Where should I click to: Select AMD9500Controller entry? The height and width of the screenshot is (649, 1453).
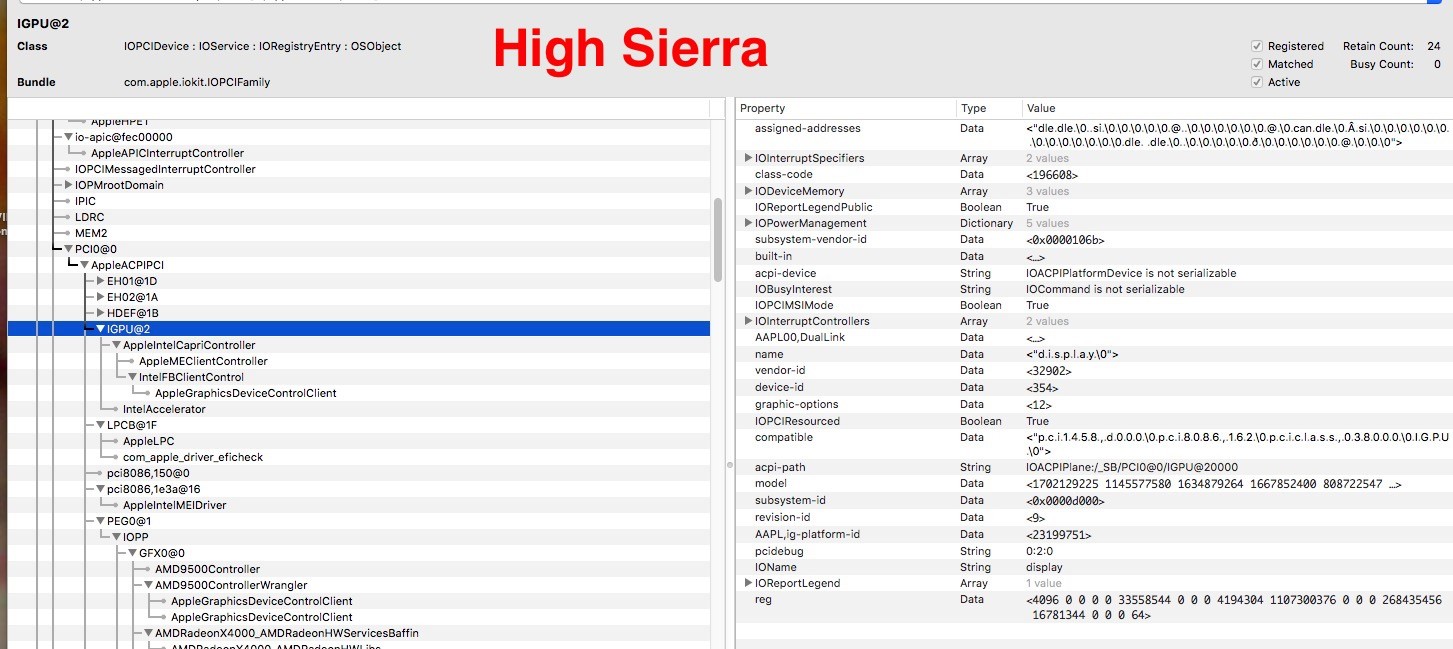(x=207, y=569)
